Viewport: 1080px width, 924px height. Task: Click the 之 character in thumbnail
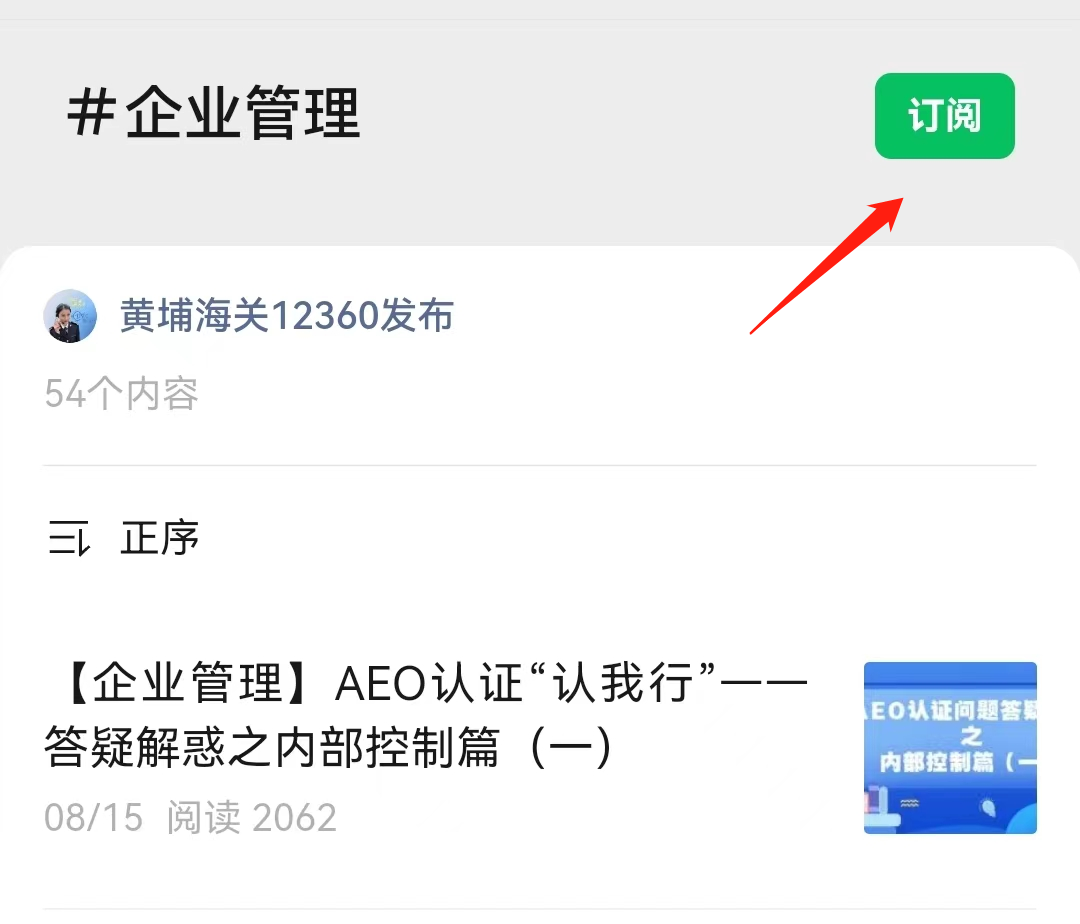point(972,736)
